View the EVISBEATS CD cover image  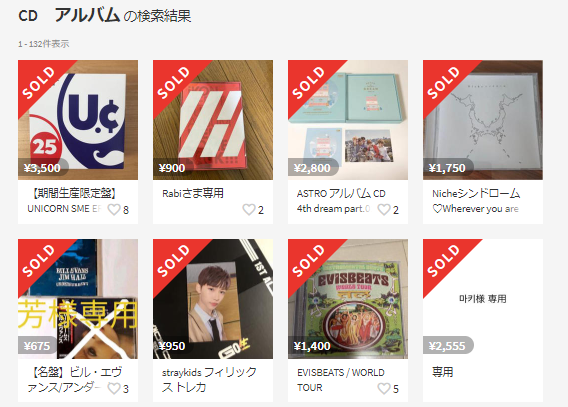click(x=348, y=299)
